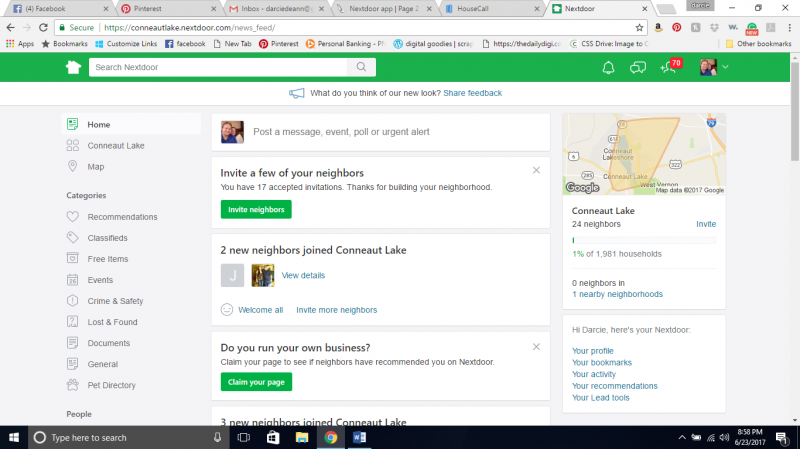Open the notifications bell icon
This screenshot has height=449, width=800.
coord(608,67)
